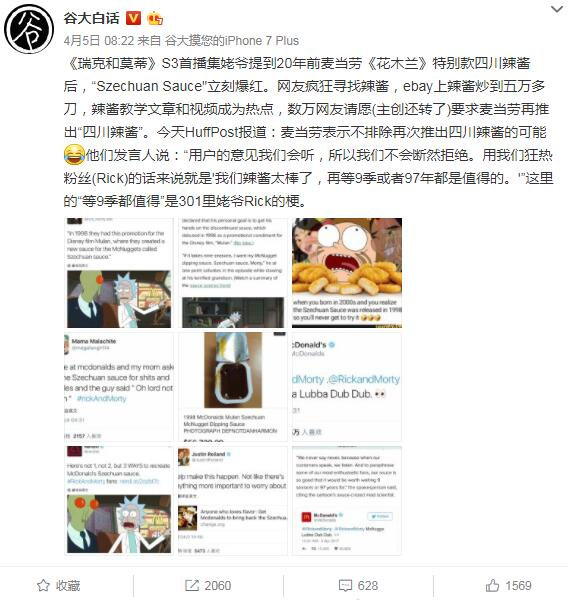Open thumbnail of 1998 Mulan promotion tweet

pos(119,273)
